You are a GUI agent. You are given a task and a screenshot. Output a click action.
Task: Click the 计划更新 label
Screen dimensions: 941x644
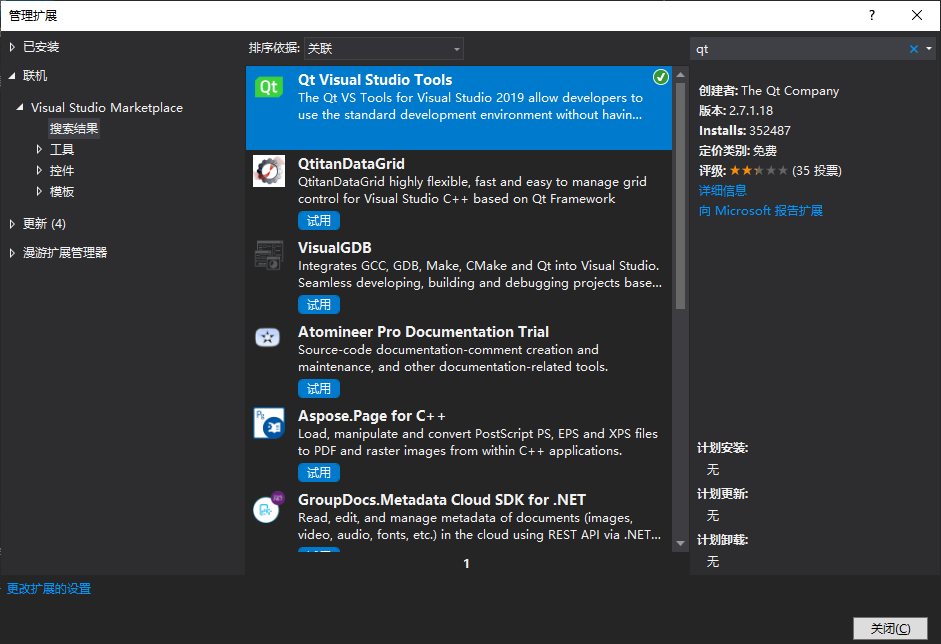(723, 494)
